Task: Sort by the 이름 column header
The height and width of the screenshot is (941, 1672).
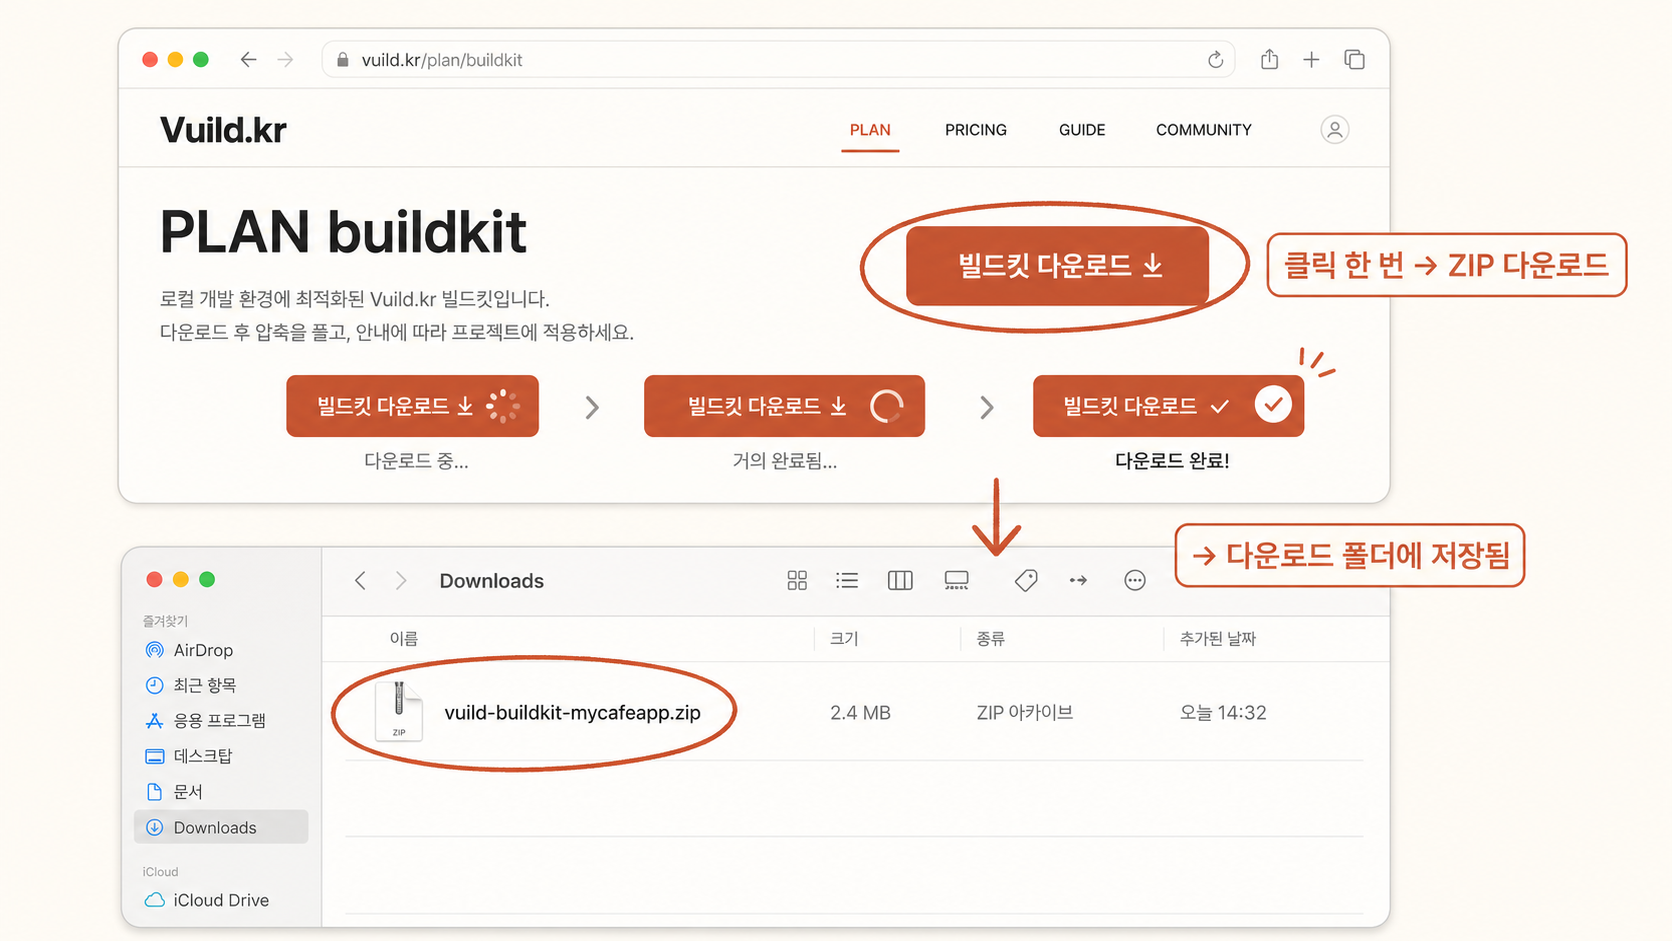Action: (x=404, y=639)
